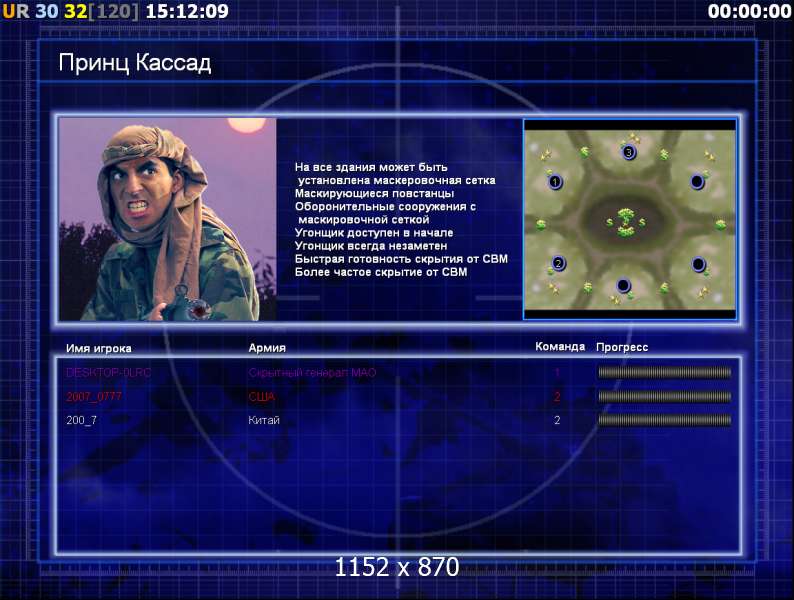Click the line 'Угонщик доступен в начале'
Screen dimensions: 794x600
374,233
